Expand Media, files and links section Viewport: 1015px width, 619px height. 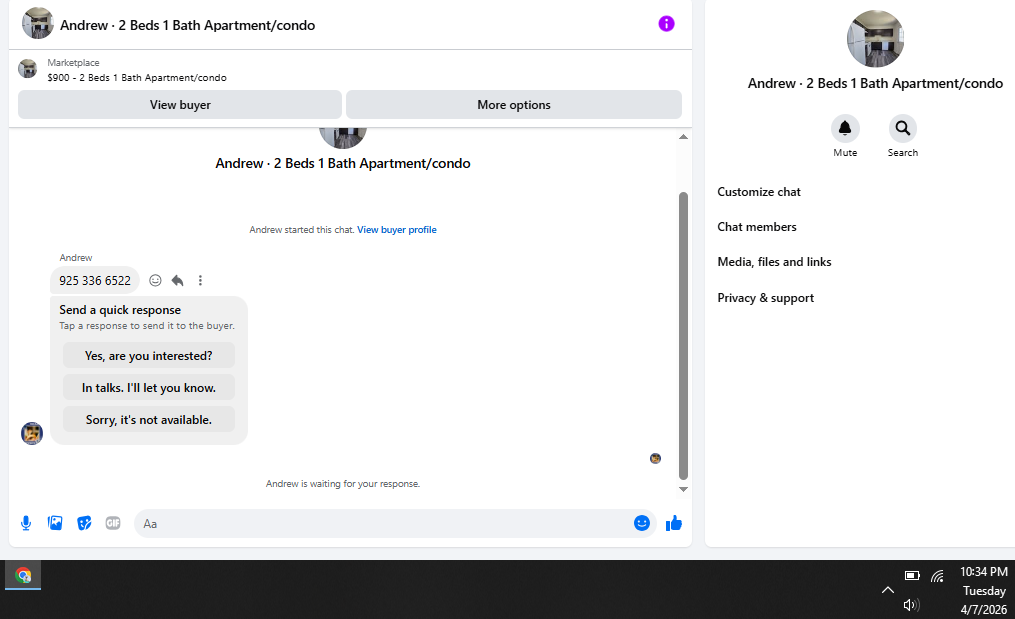pos(774,262)
